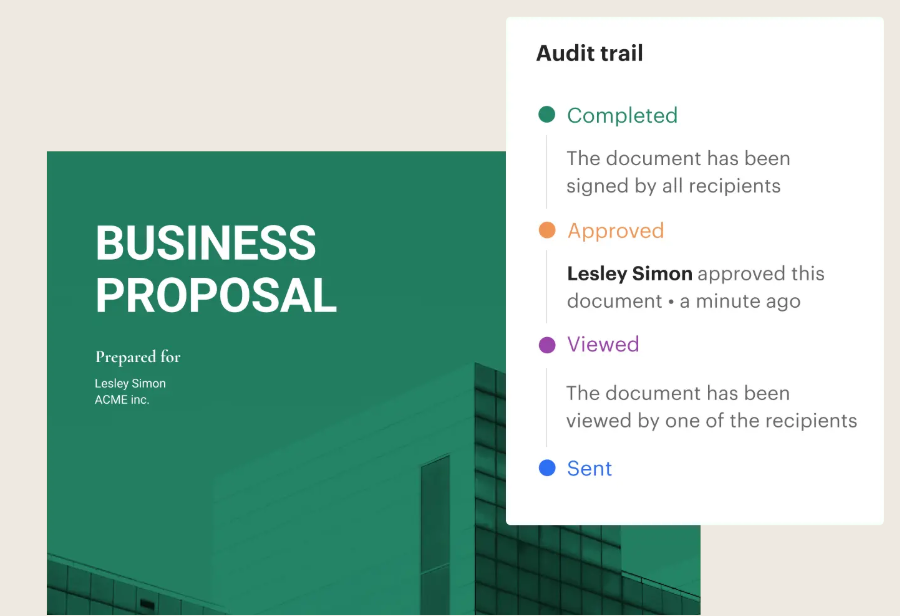
Task: Open the Viewed audit entry label
Action: pos(602,345)
